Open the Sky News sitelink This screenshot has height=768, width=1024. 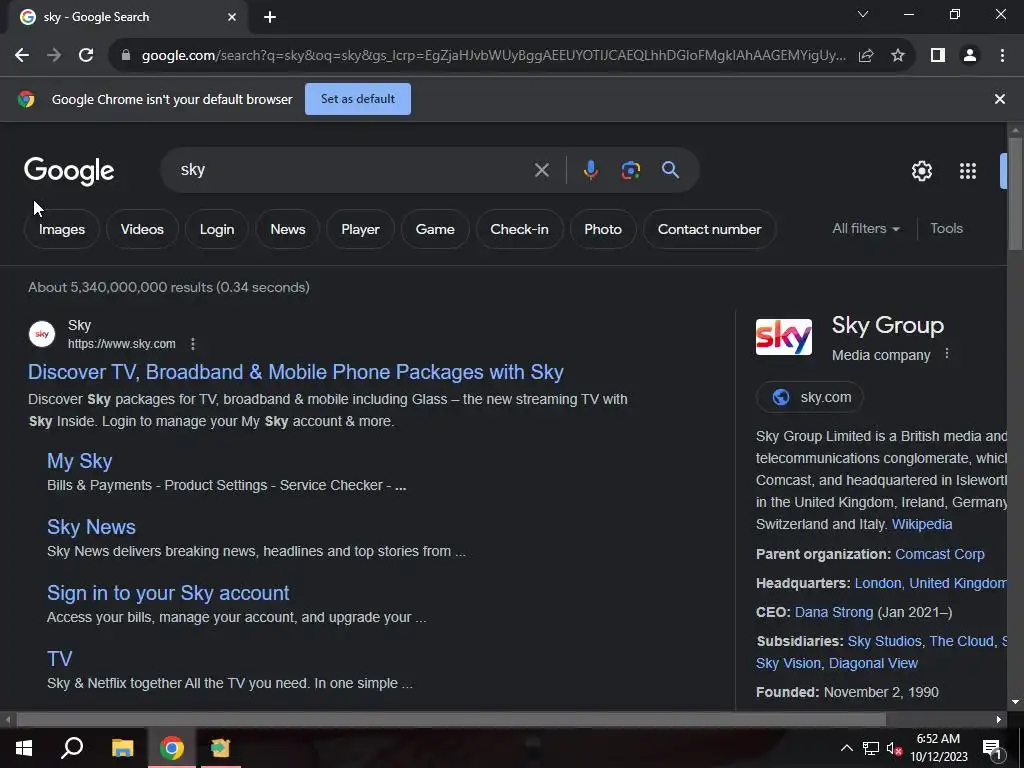[x=91, y=527]
